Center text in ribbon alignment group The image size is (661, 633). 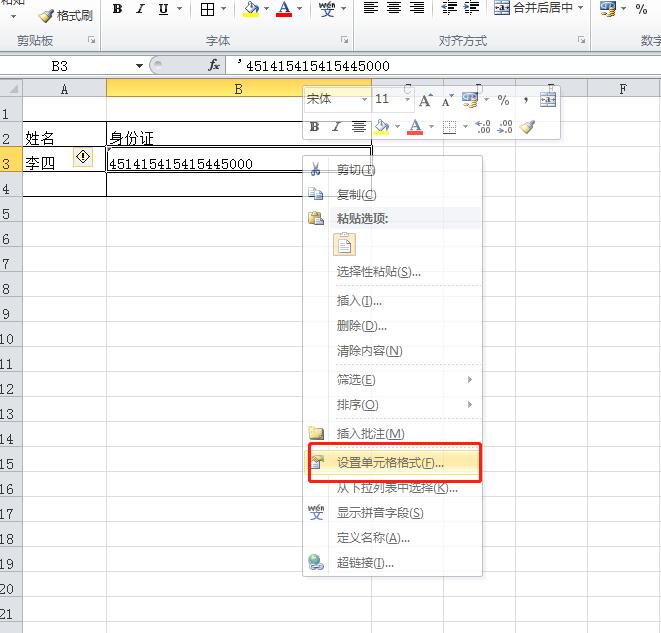pos(394,8)
